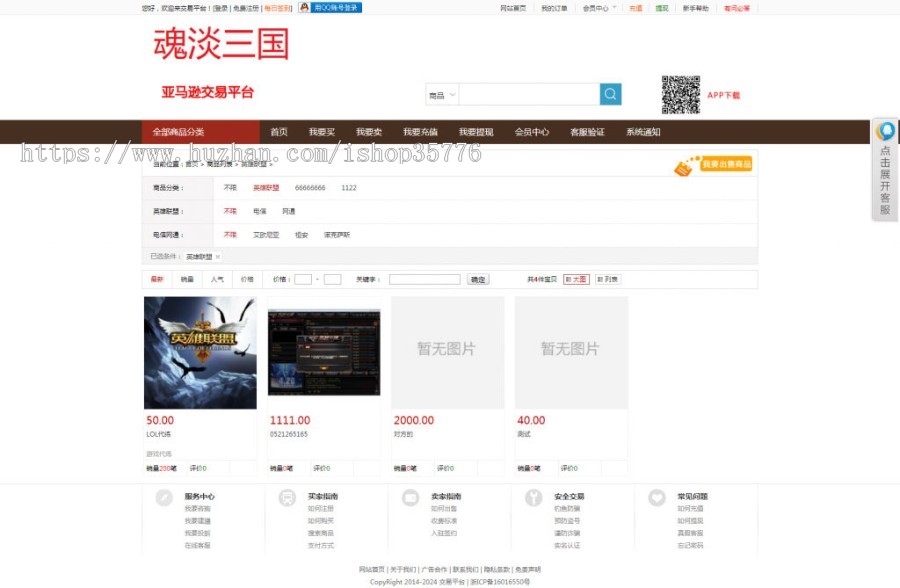This screenshot has height=588, width=900.
Task: Click the 确定 price filter button
Action: (x=478, y=279)
